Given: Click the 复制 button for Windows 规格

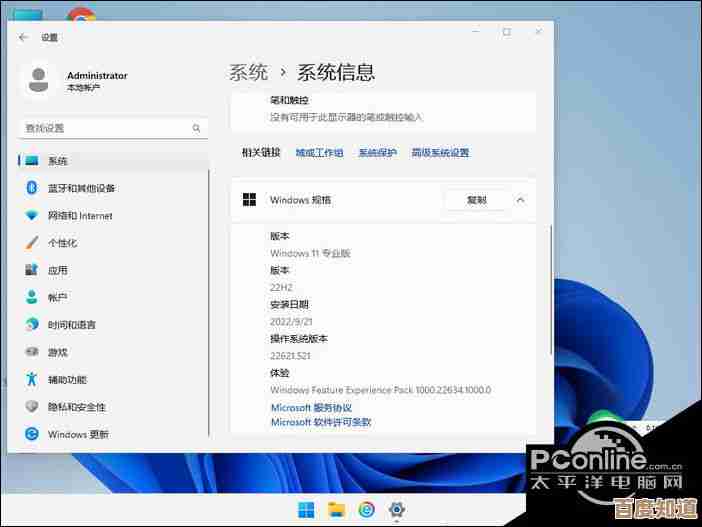Looking at the screenshot, I should tap(477, 200).
